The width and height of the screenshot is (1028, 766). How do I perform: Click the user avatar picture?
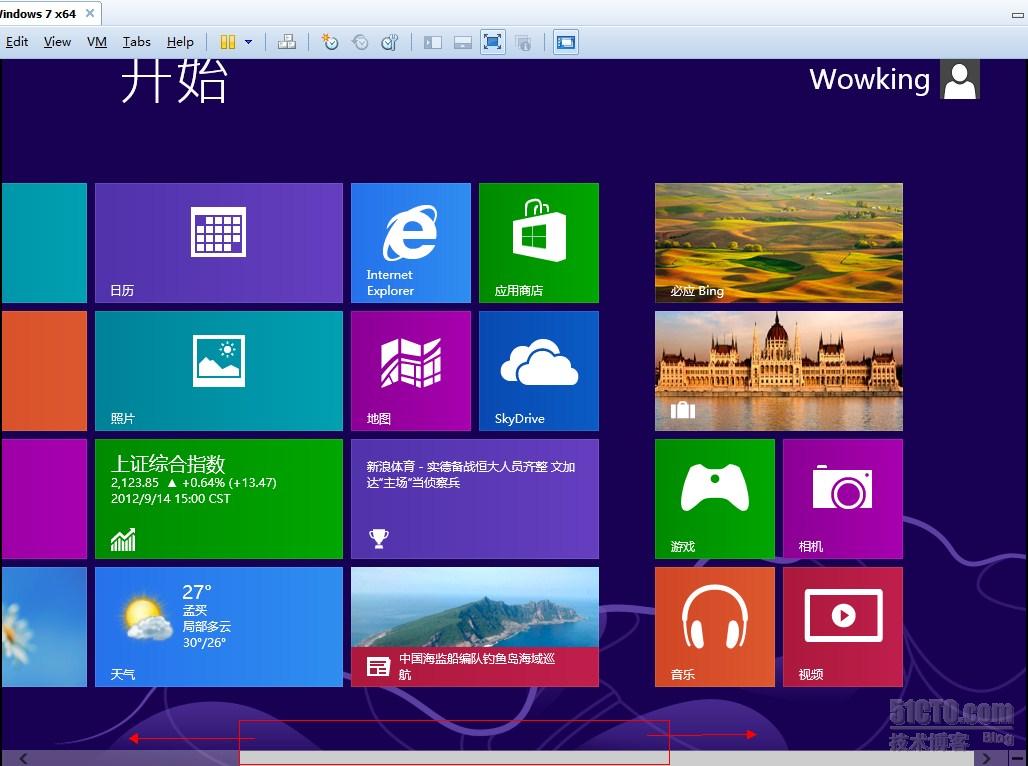(x=960, y=79)
